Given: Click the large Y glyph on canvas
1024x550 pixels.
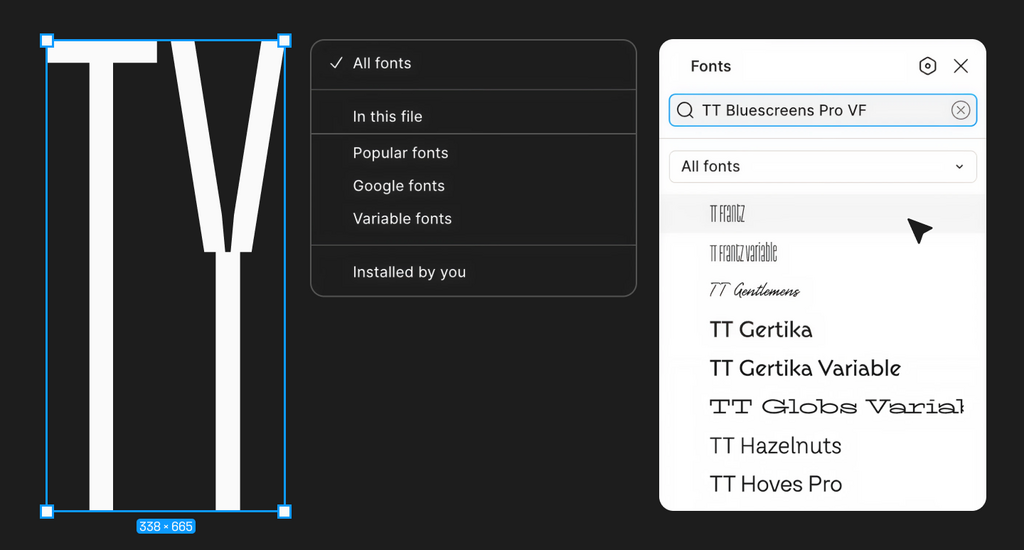Looking at the screenshot, I should [x=227, y=274].
